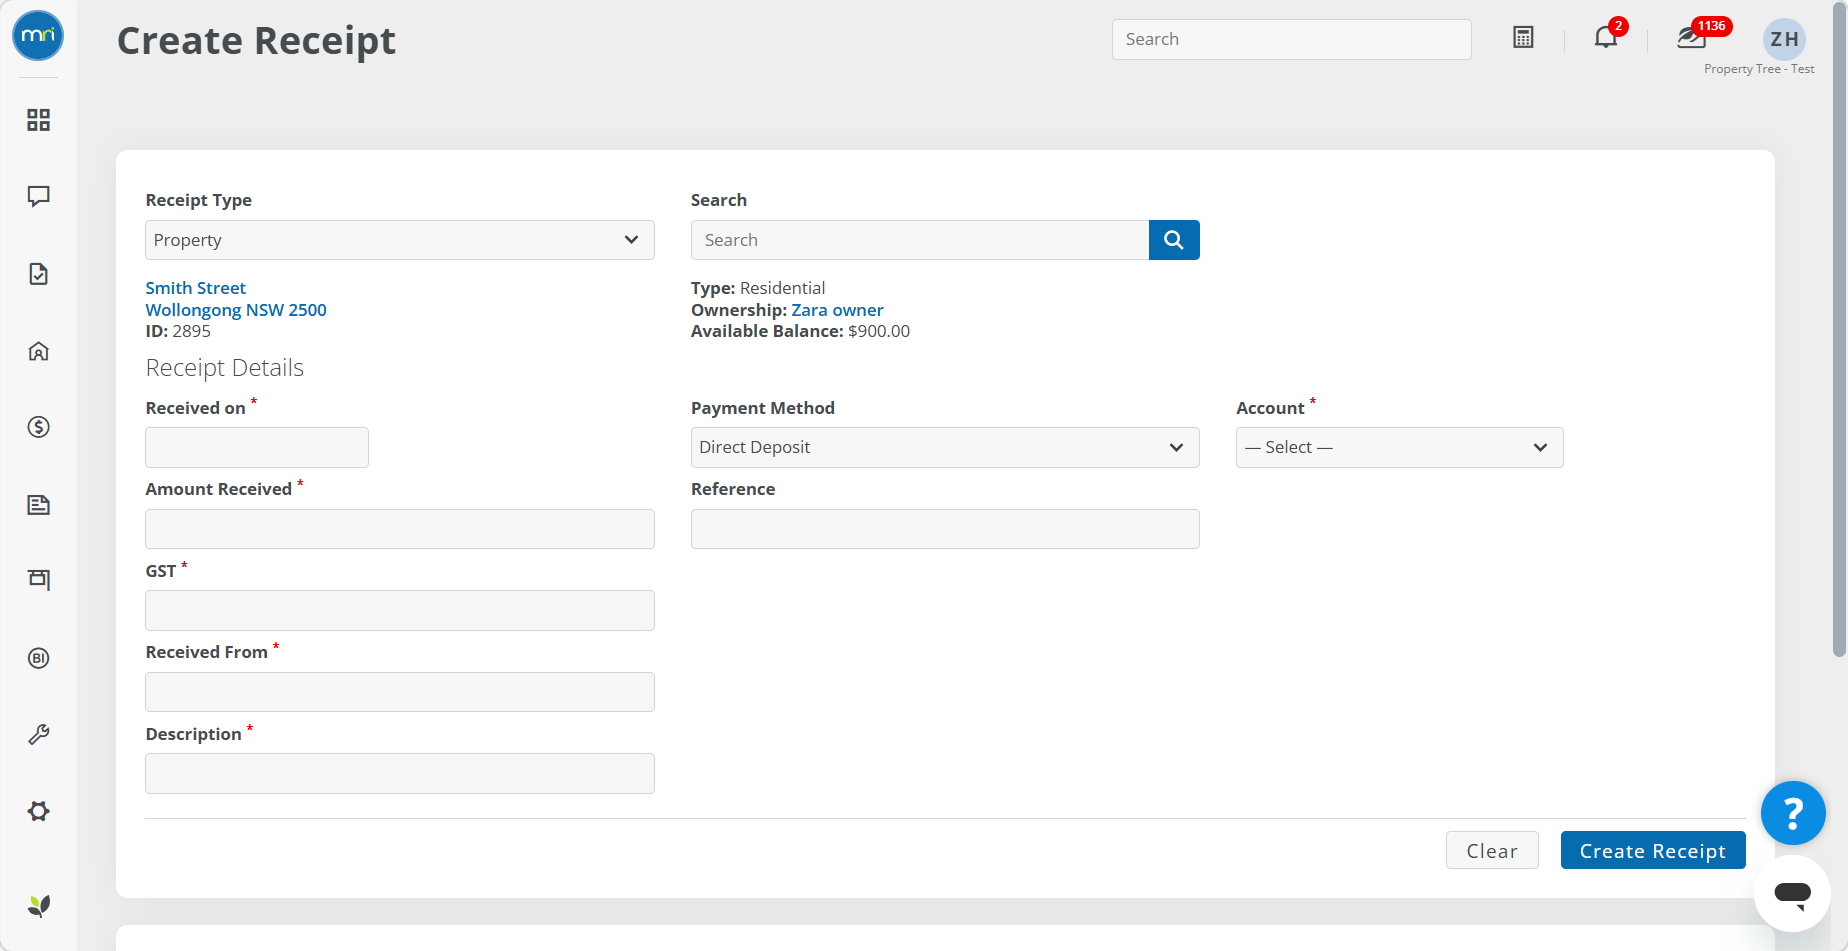Open the Zara owner ownership link
Image resolution: width=1848 pixels, height=951 pixels.
[837, 310]
